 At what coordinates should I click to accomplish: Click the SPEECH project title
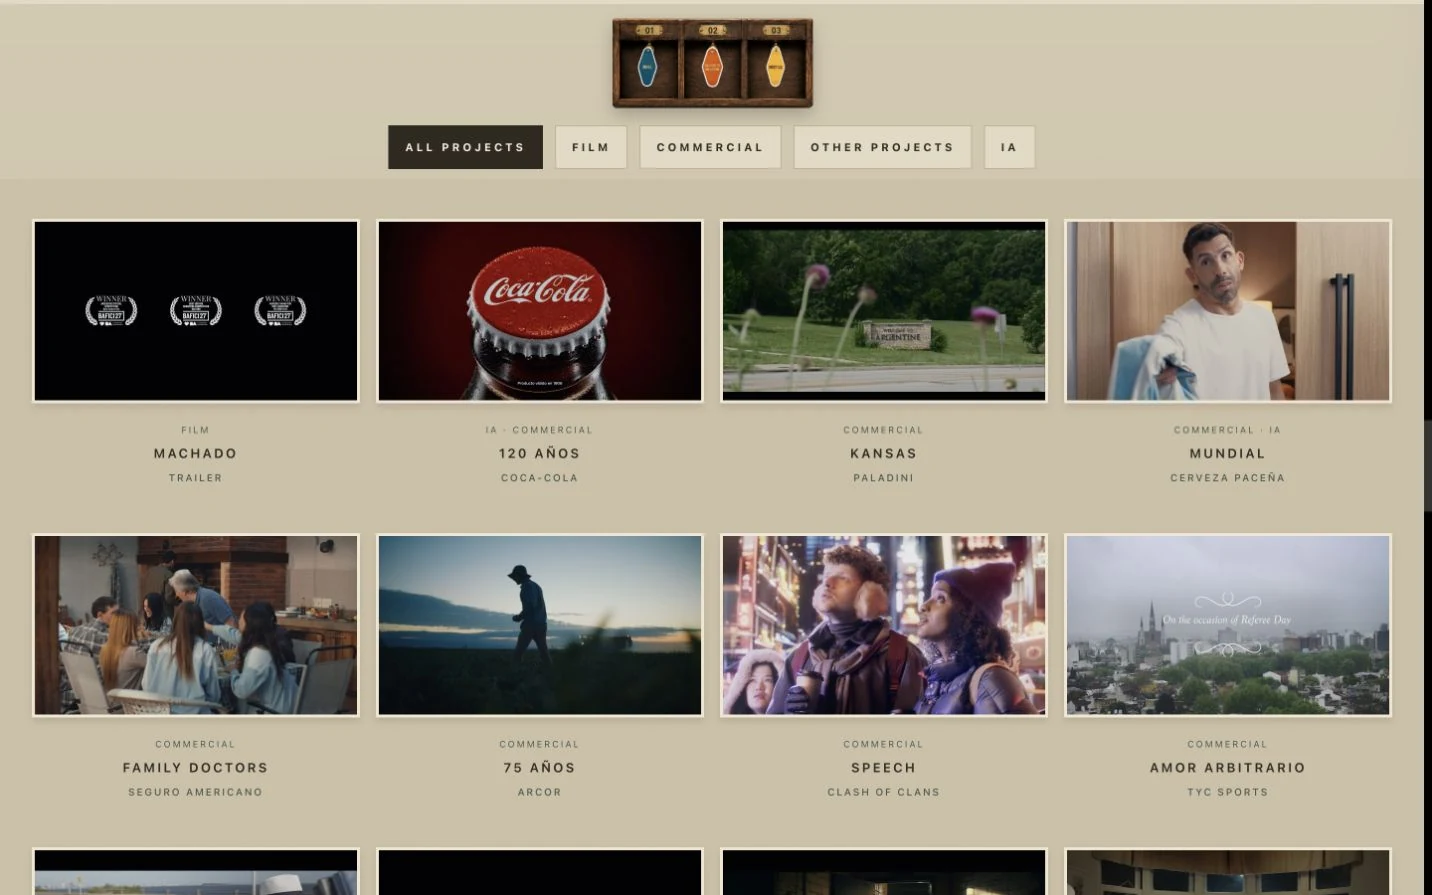click(x=884, y=767)
